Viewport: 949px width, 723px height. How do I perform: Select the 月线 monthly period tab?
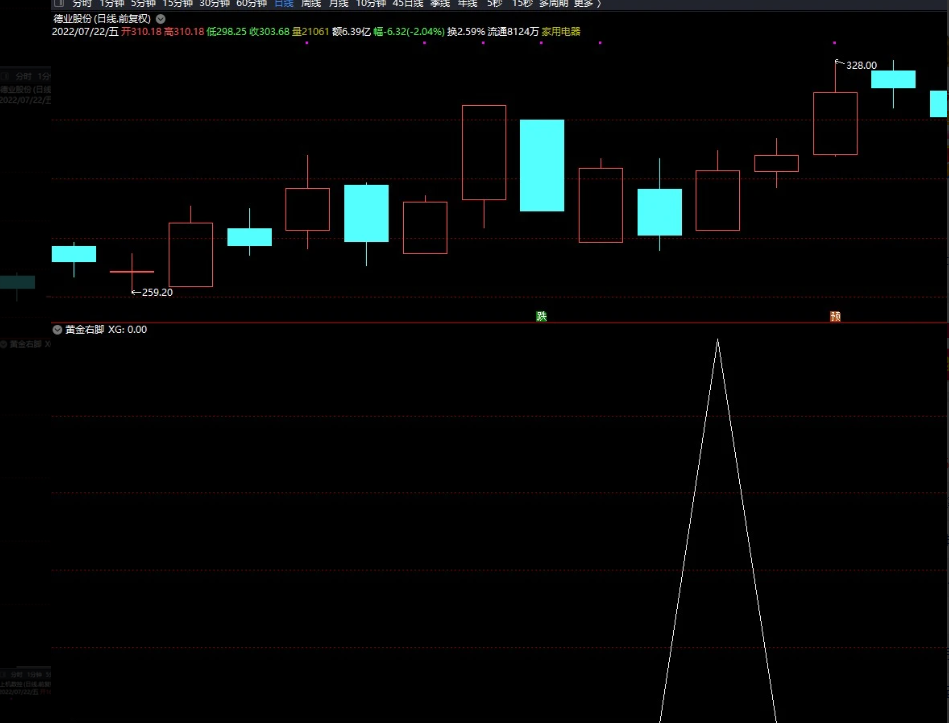point(339,4)
